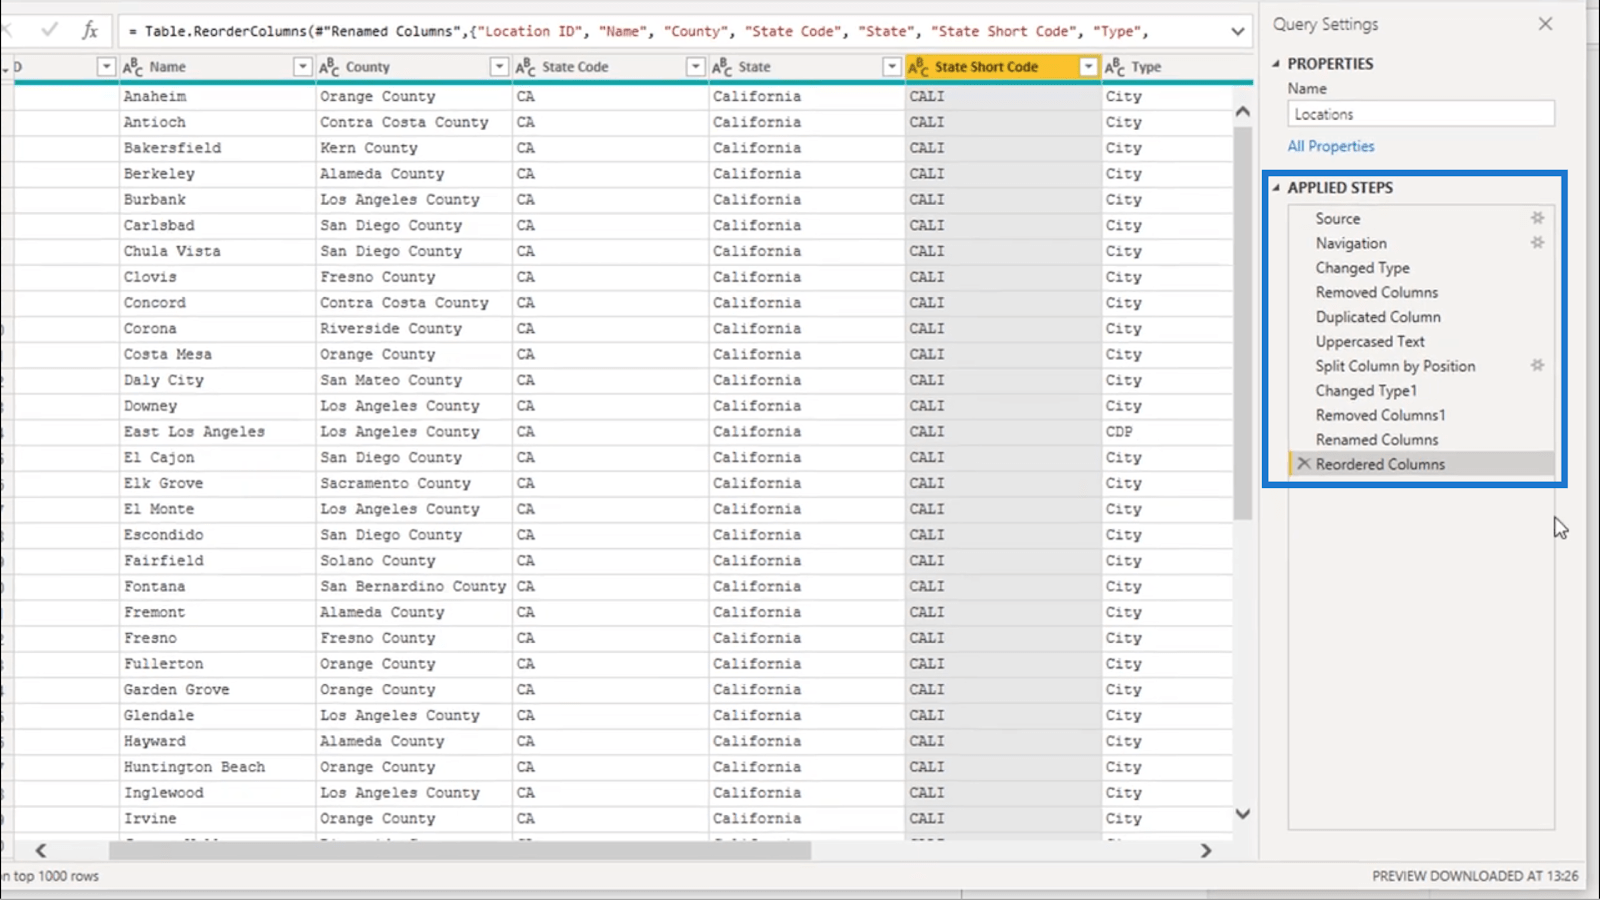The height and width of the screenshot is (900, 1600).
Task: Select the Contra Costa County cell for Antioch
Action: tap(413, 122)
